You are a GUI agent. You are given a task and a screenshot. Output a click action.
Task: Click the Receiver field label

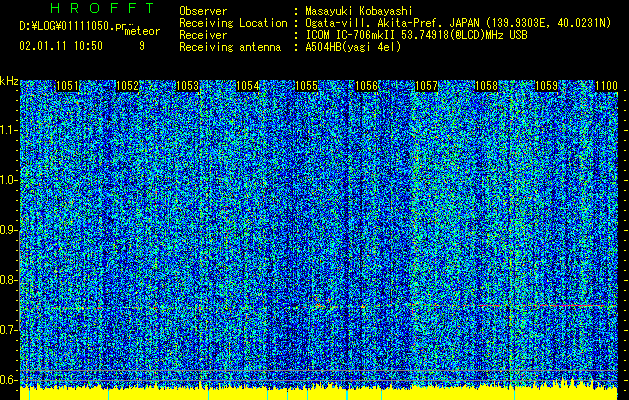[x=203, y=35]
